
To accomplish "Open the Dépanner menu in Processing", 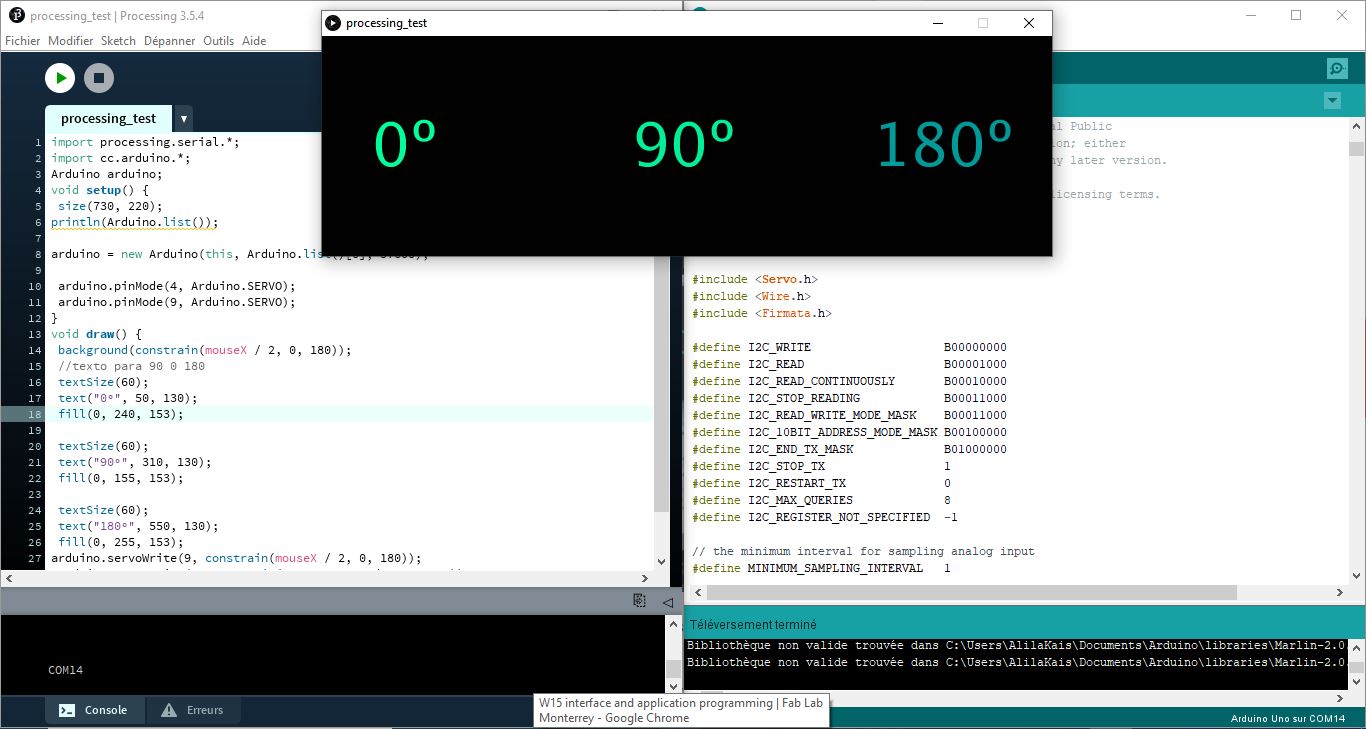I will click(170, 41).
